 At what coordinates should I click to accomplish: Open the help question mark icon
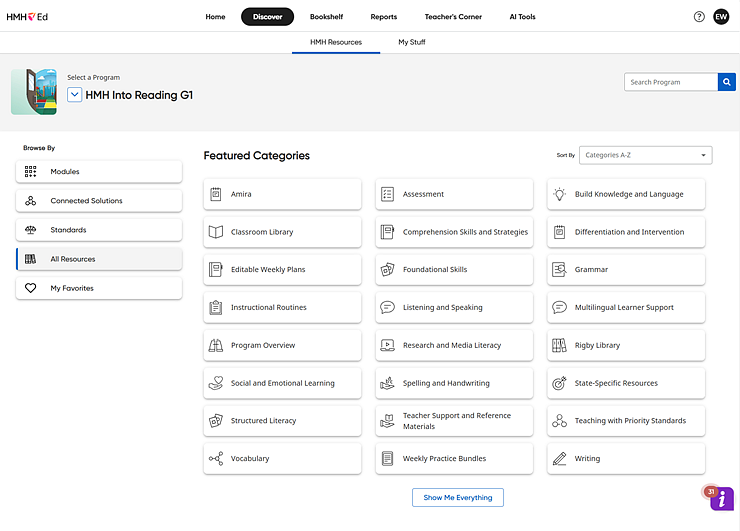pos(699,17)
